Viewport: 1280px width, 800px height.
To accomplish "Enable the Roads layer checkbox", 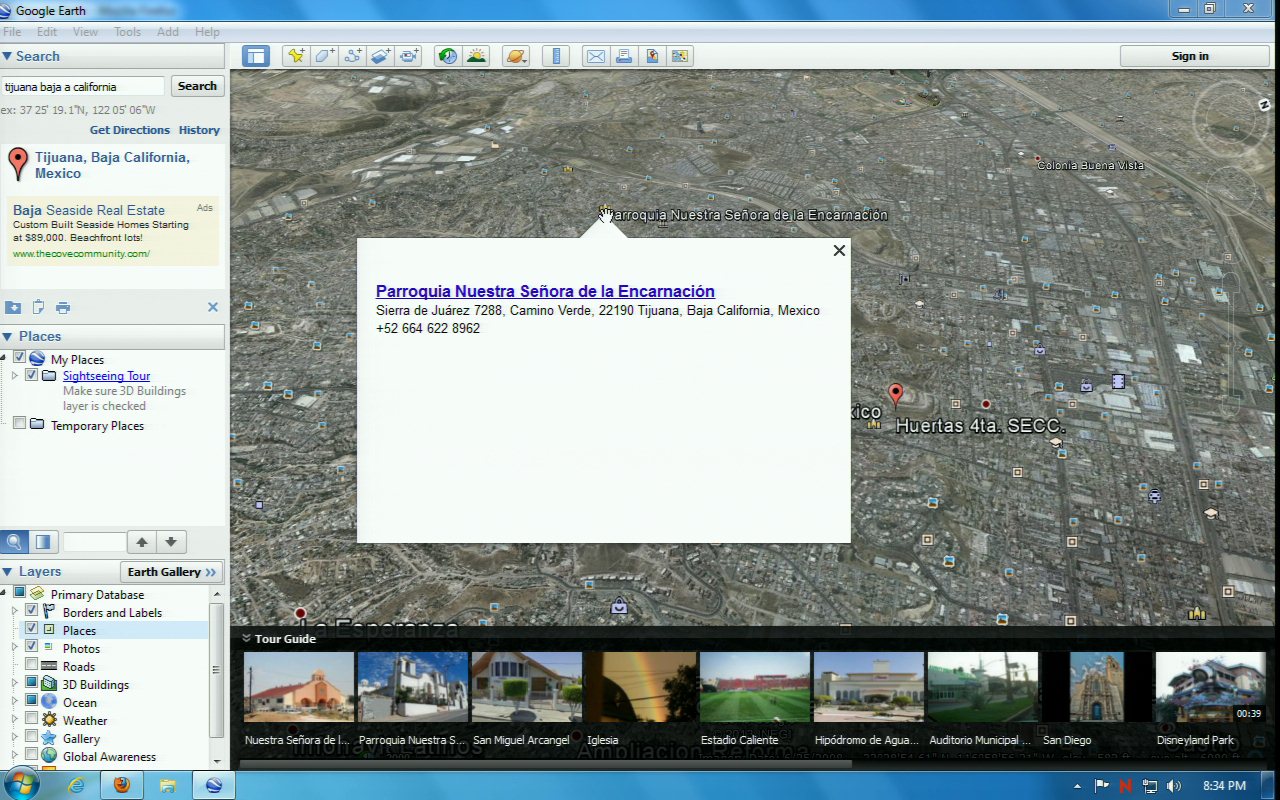I will (x=32, y=665).
